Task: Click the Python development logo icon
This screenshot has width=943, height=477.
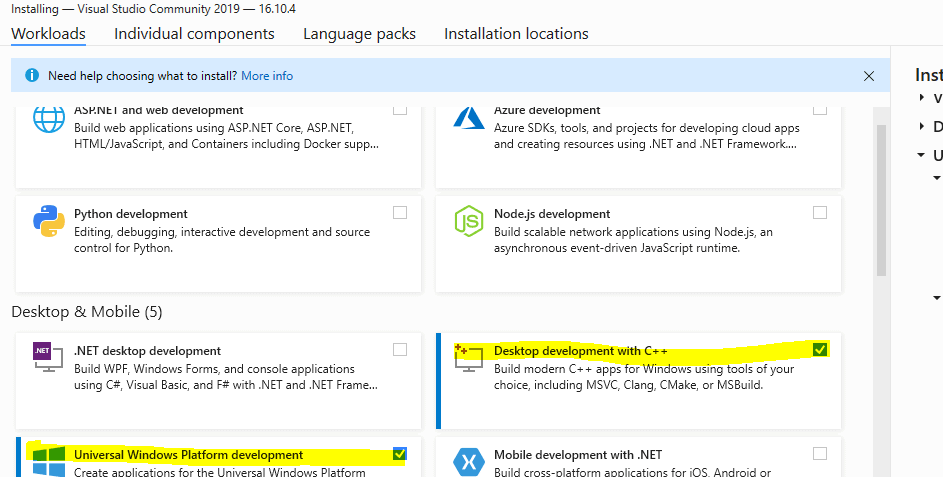Action: (49, 221)
